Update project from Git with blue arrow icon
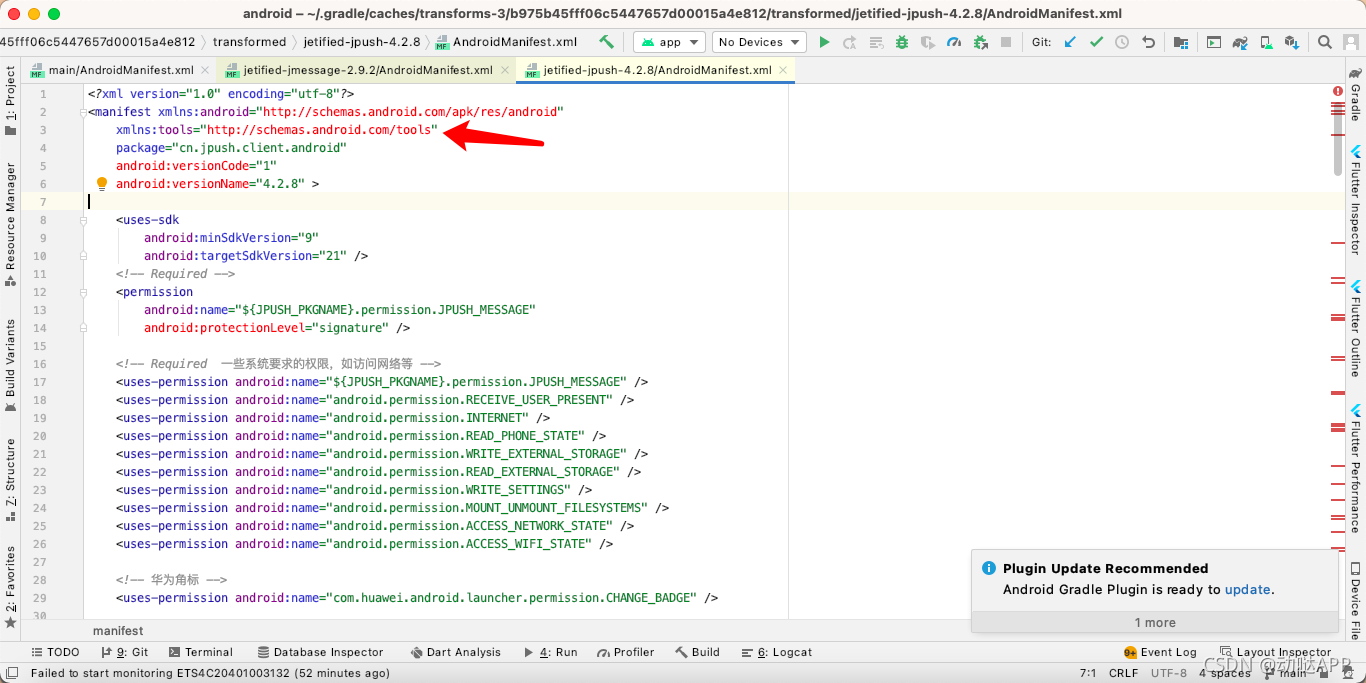Image resolution: width=1366 pixels, height=683 pixels. (x=1068, y=42)
